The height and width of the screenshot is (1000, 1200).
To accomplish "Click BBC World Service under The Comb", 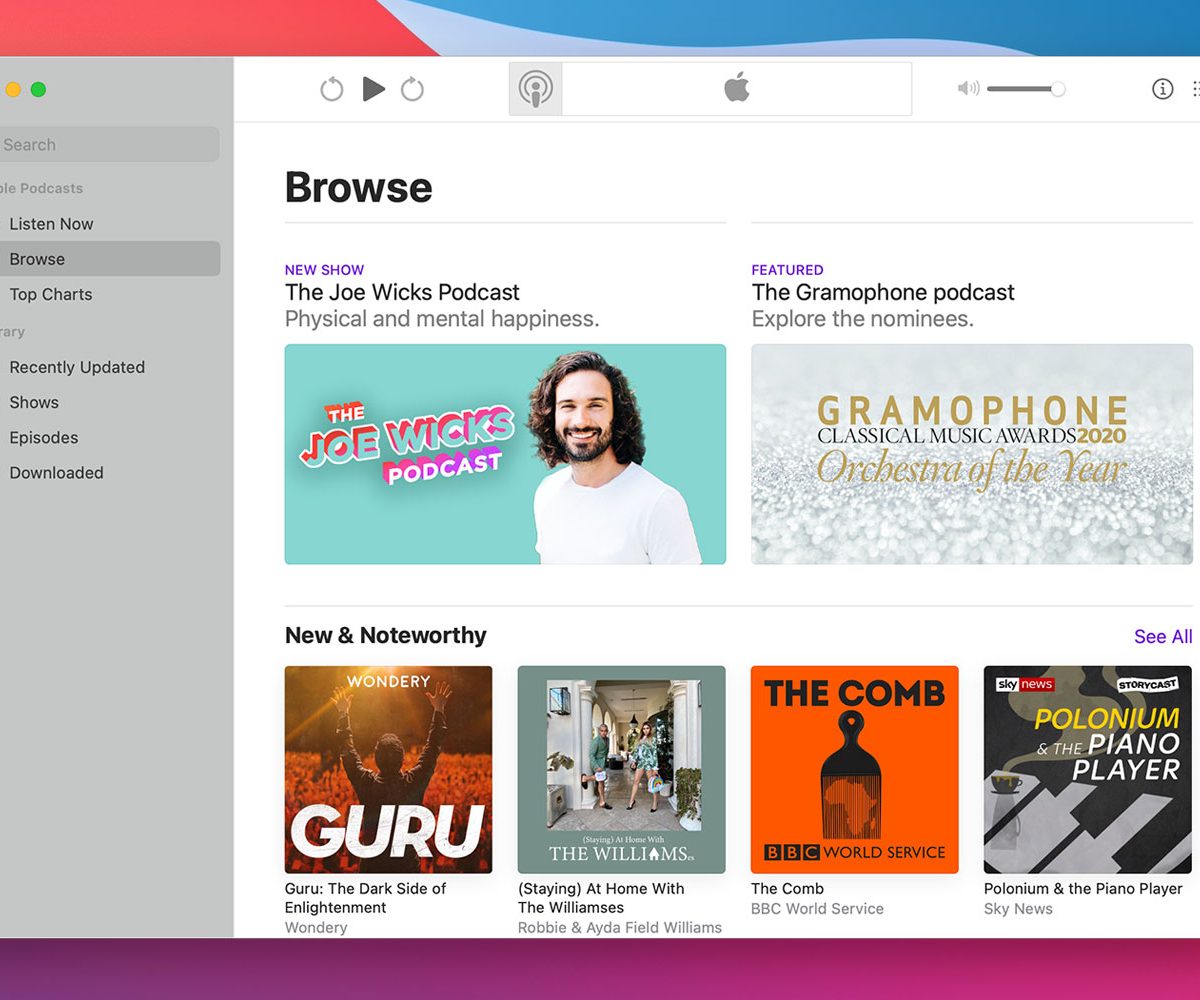I will pos(817,908).
